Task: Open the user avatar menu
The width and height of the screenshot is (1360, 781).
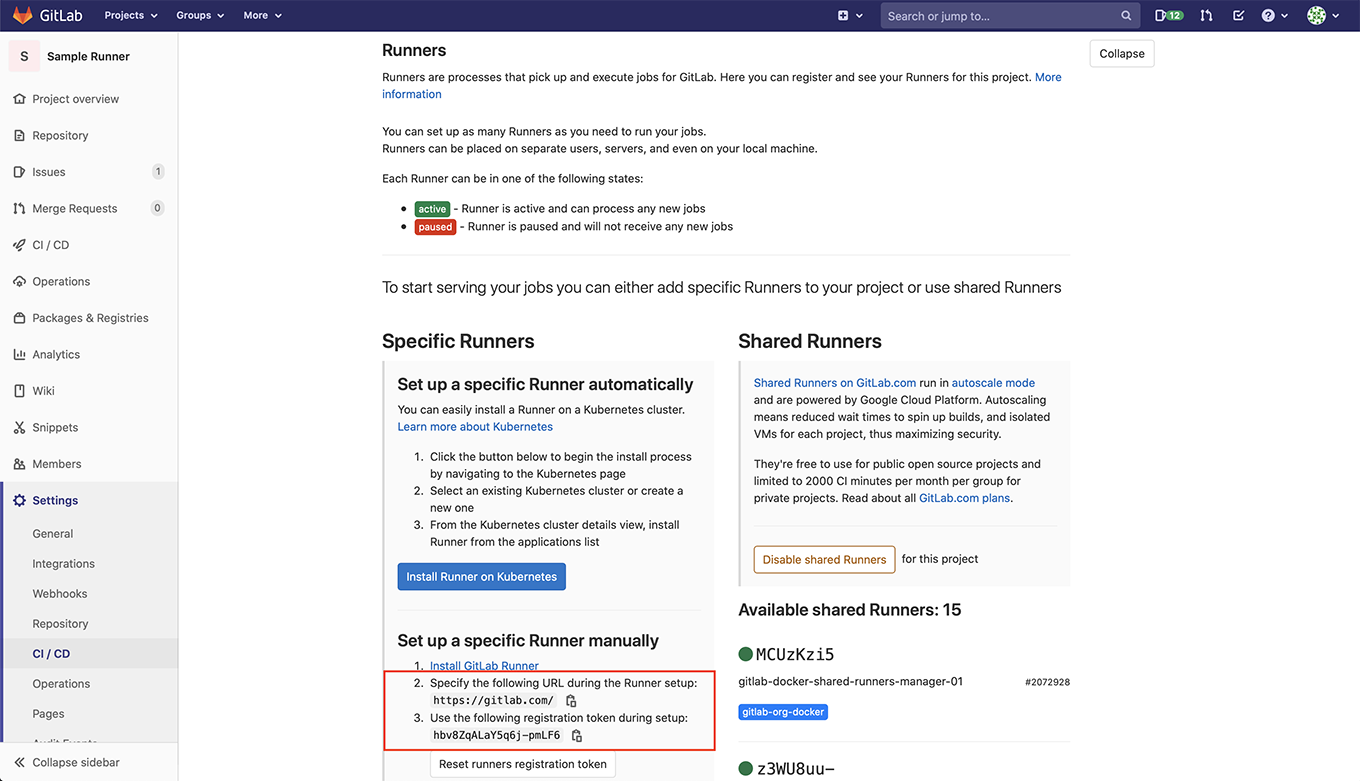Action: pos(1322,15)
